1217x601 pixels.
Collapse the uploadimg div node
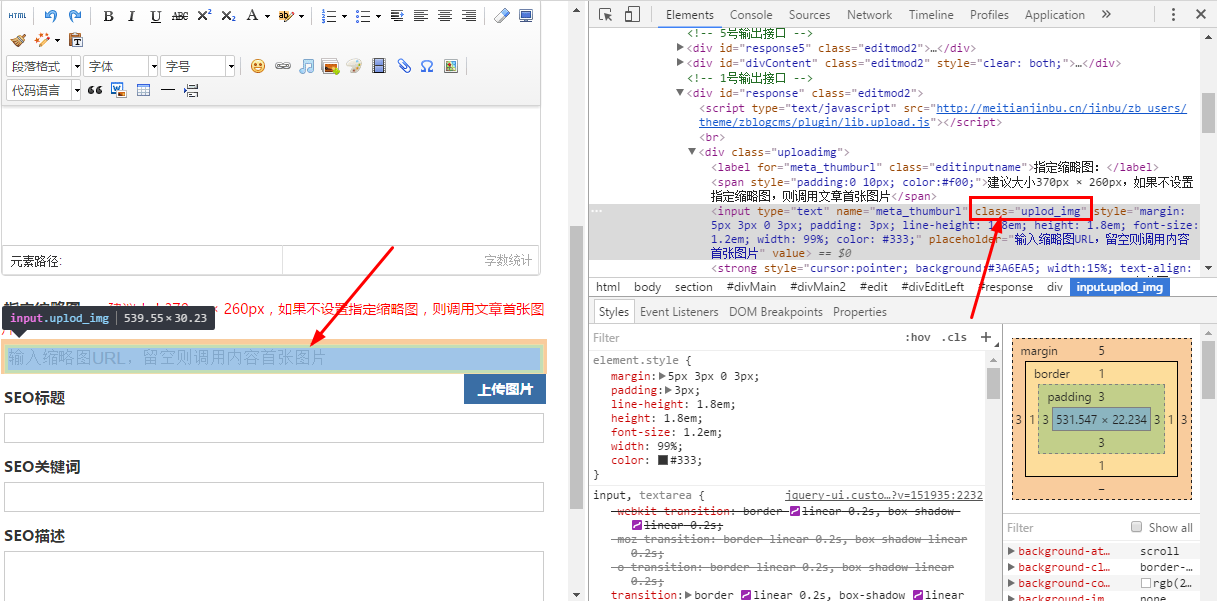click(691, 152)
